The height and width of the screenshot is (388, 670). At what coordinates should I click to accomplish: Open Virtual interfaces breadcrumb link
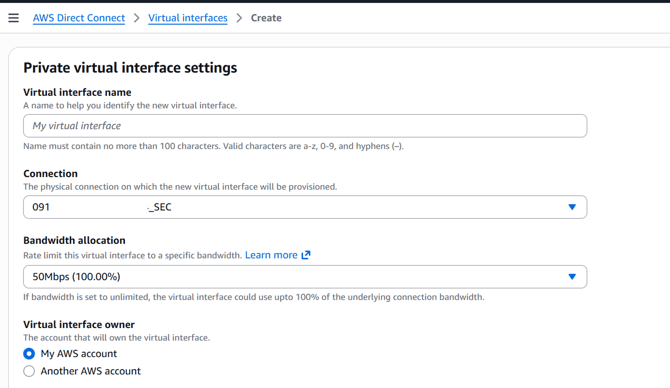pyautogui.click(x=188, y=18)
